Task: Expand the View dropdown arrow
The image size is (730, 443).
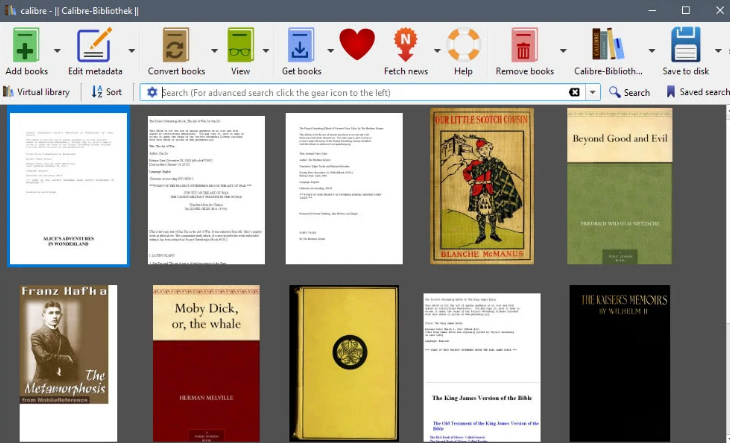Action: point(266,50)
